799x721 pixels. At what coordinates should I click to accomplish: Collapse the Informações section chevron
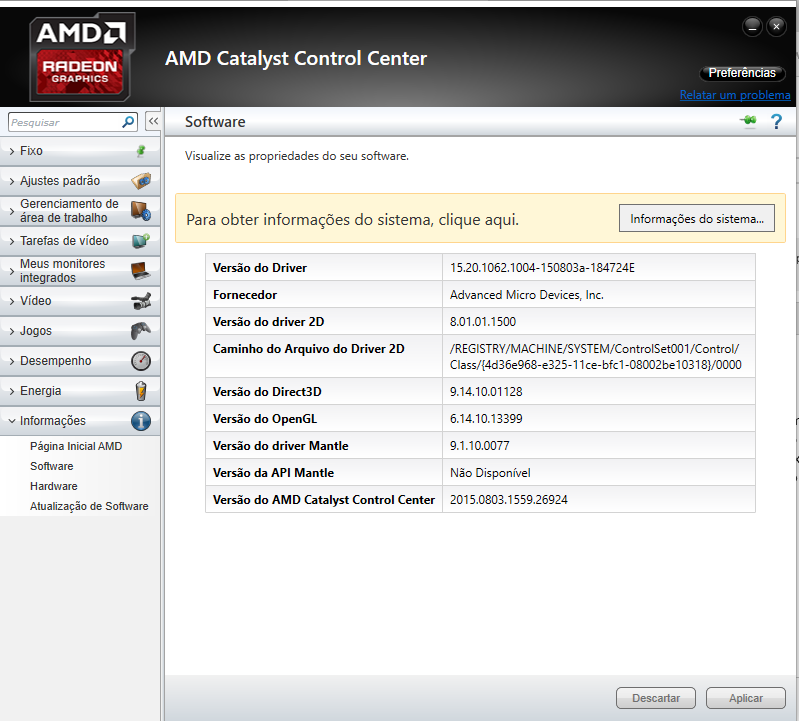pyautogui.click(x=12, y=421)
